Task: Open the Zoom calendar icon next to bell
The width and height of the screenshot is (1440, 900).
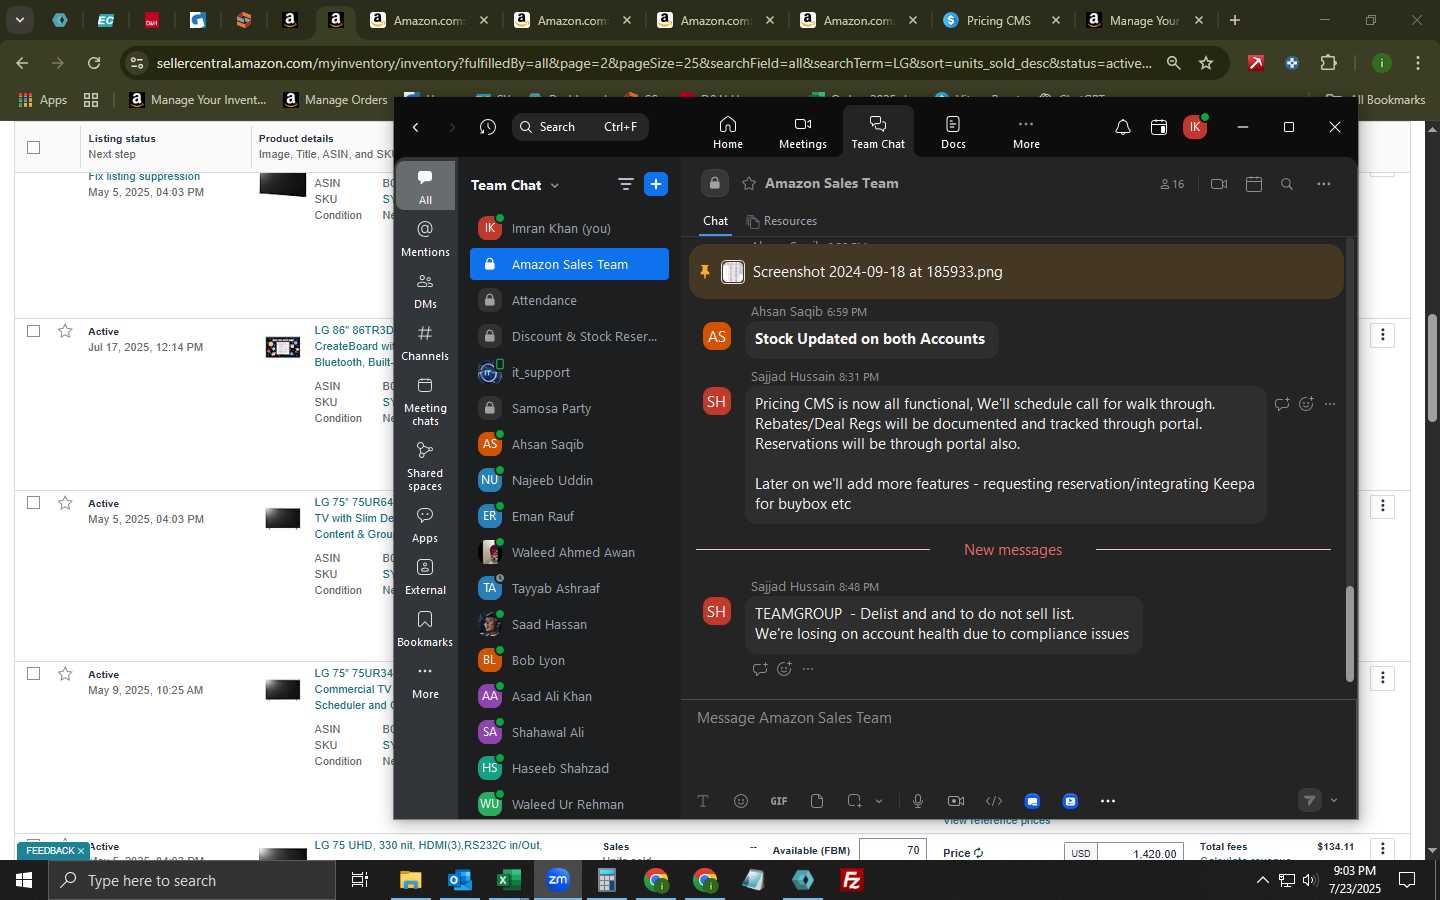Action: (x=1159, y=127)
